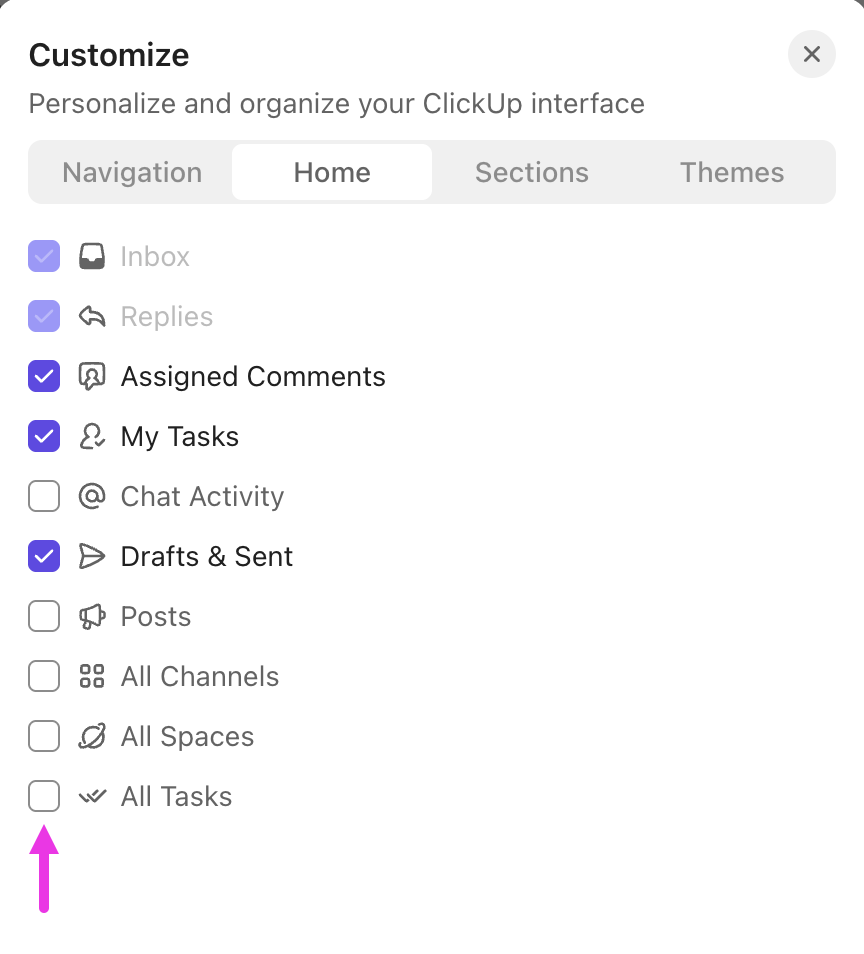Click the Replies arrow icon
This screenshot has width=864, height=954.
point(92,316)
